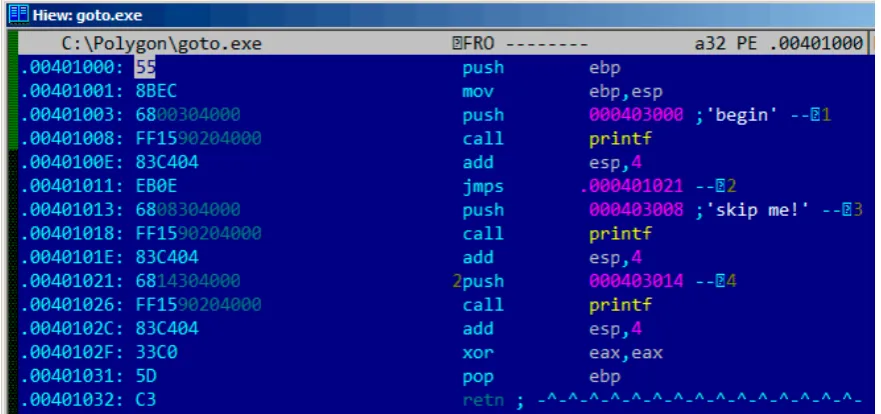Click the 'mov ebp,esp' instruction

pyautogui.click(x=562, y=92)
